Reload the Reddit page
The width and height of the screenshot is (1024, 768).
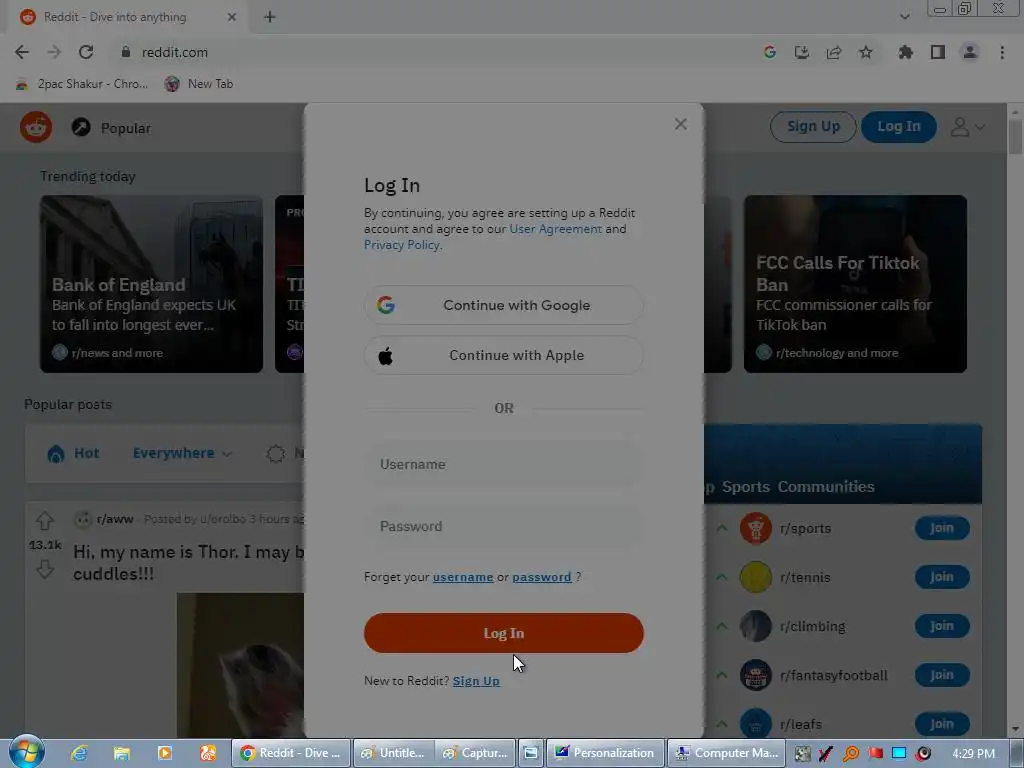[x=86, y=52]
